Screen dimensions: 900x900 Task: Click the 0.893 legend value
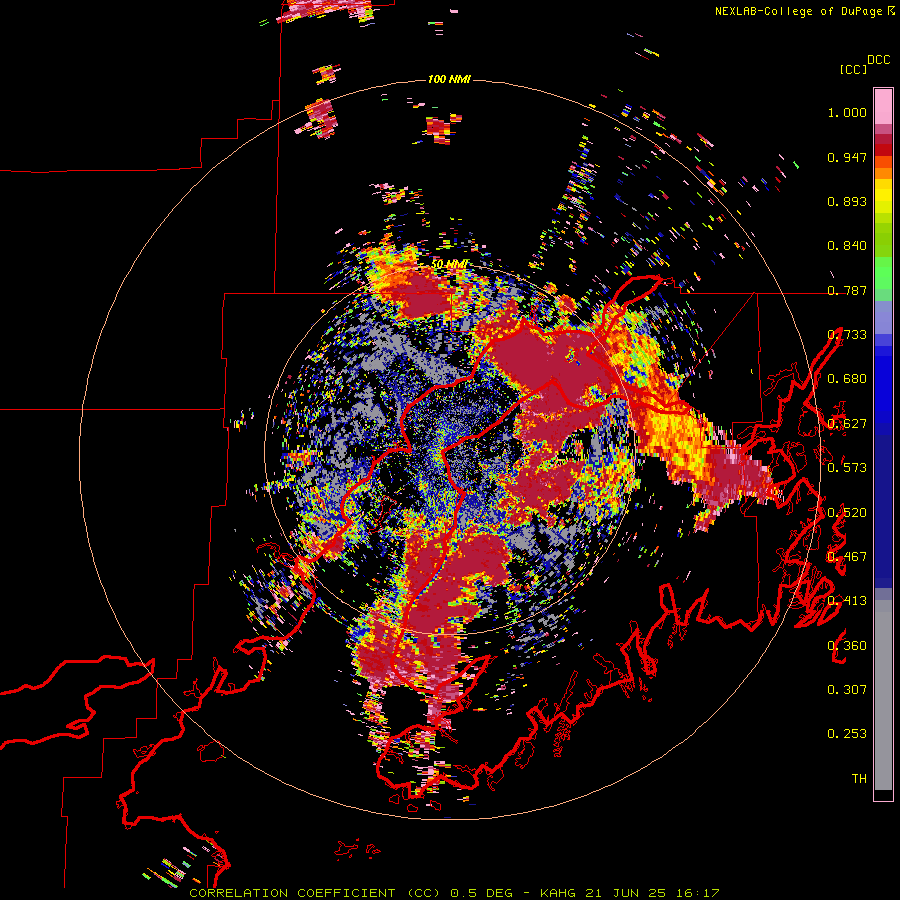click(847, 201)
